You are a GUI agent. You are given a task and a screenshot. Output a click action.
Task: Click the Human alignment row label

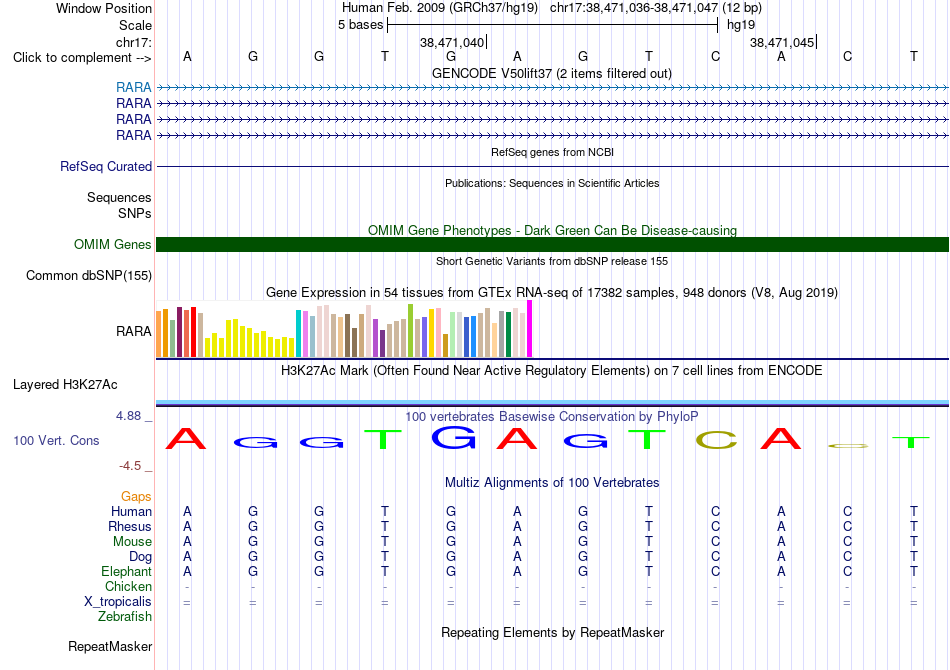pos(131,512)
